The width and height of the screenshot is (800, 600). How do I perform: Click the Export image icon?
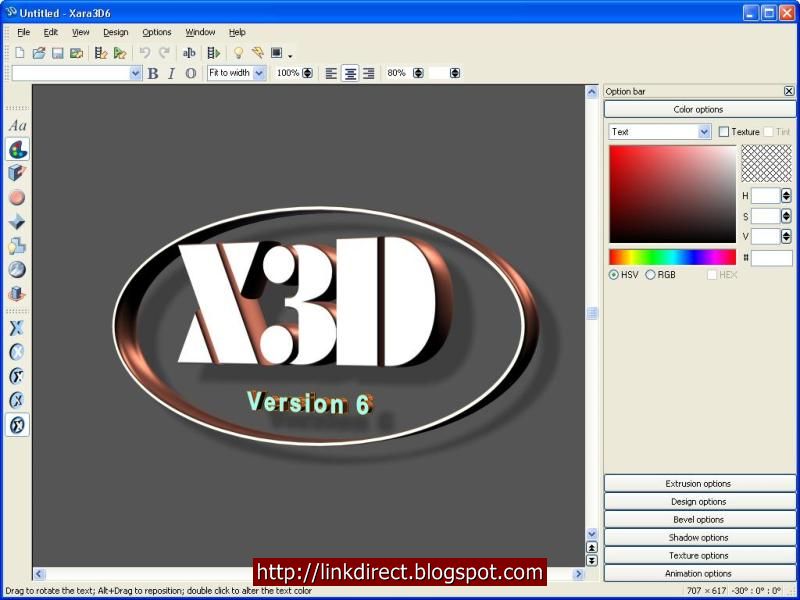pos(77,53)
